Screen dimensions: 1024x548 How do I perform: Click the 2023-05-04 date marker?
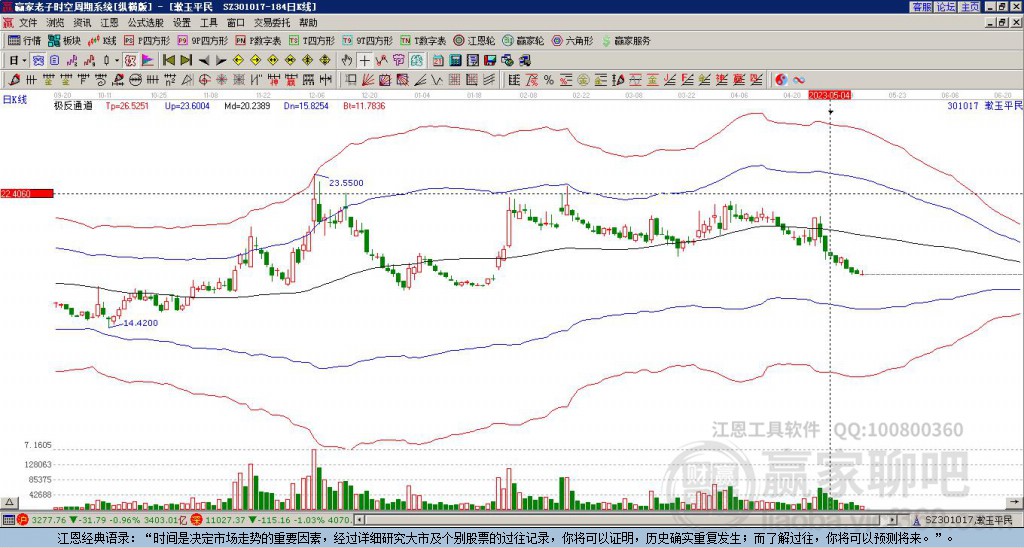coord(830,95)
